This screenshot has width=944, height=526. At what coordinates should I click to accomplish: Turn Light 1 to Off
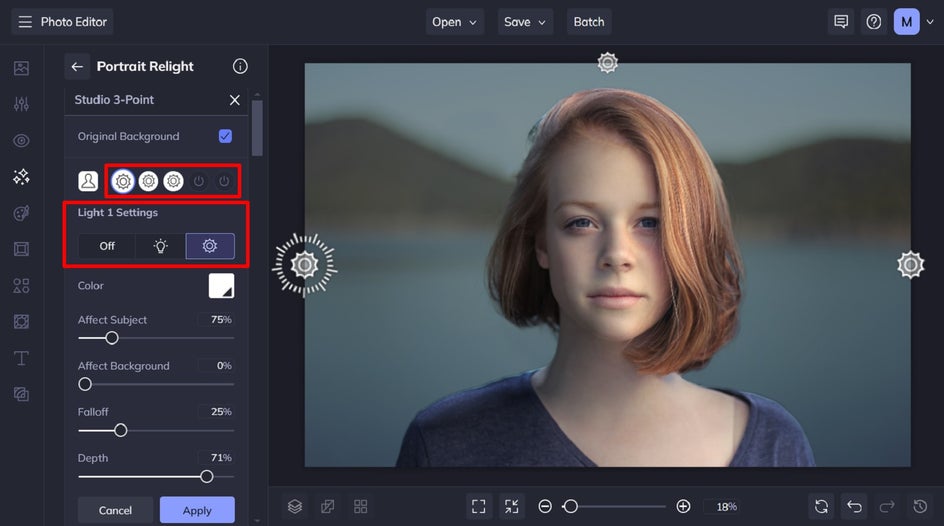coord(107,246)
